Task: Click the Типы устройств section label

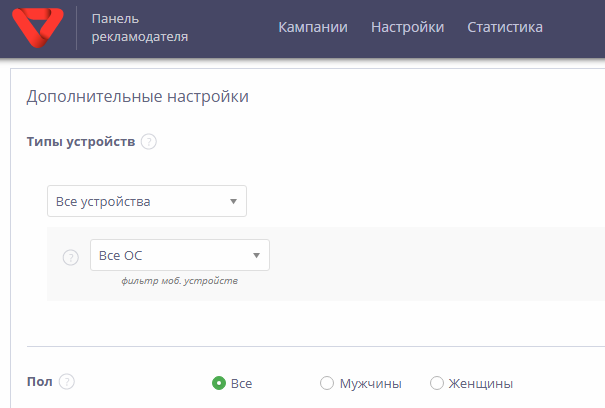Action: click(x=81, y=142)
